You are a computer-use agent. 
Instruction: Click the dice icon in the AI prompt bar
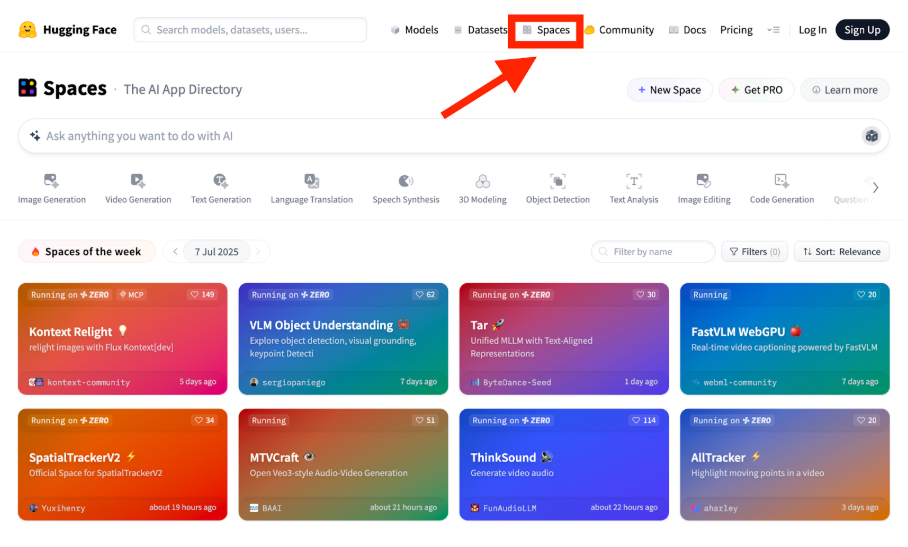pos(871,136)
